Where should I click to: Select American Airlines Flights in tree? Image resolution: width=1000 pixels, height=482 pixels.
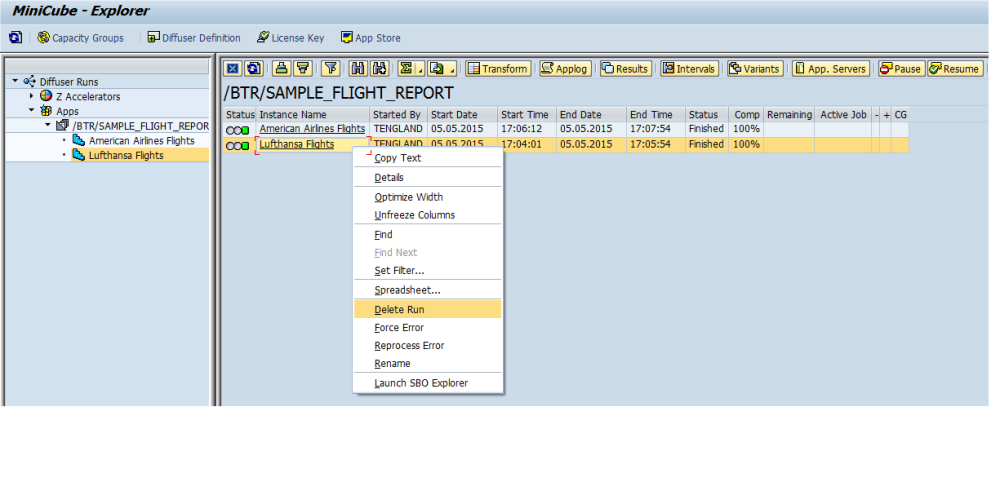(x=141, y=141)
